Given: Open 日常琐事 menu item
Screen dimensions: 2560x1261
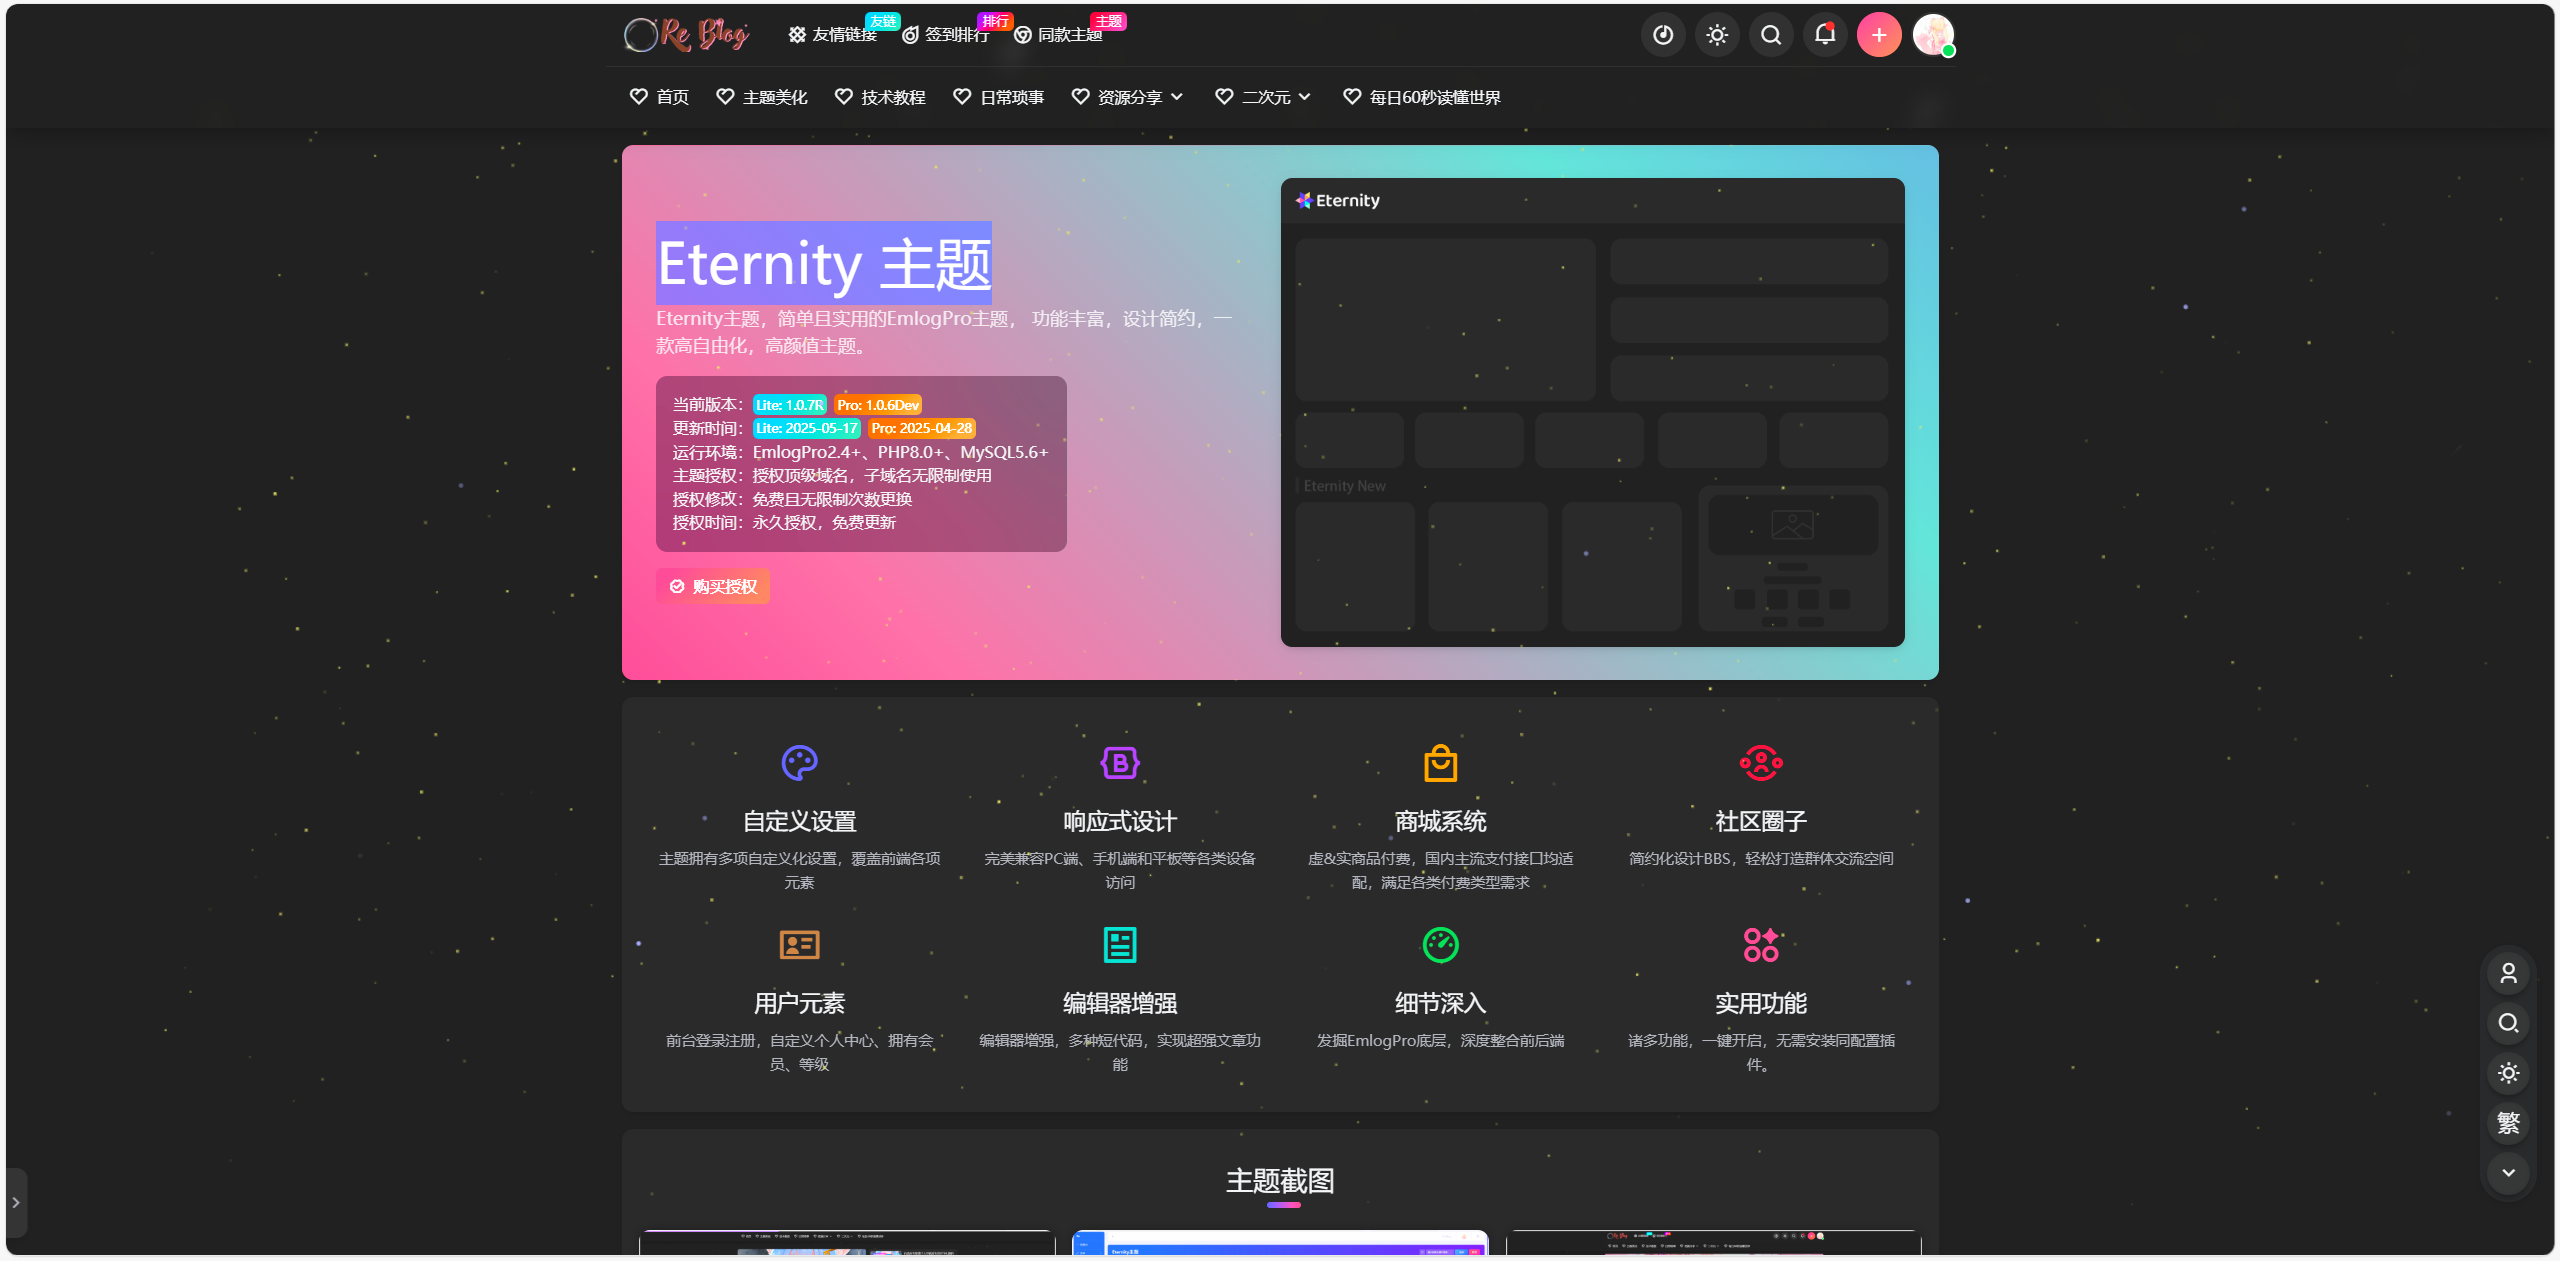Looking at the screenshot, I should [x=998, y=97].
